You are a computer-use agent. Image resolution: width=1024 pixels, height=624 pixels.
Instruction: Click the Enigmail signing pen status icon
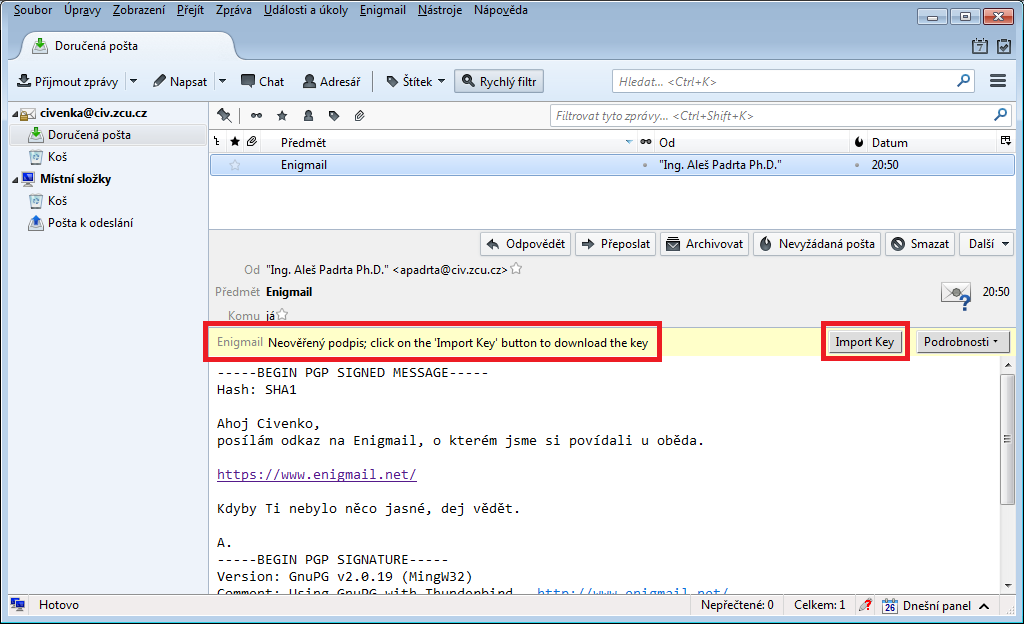click(865, 605)
